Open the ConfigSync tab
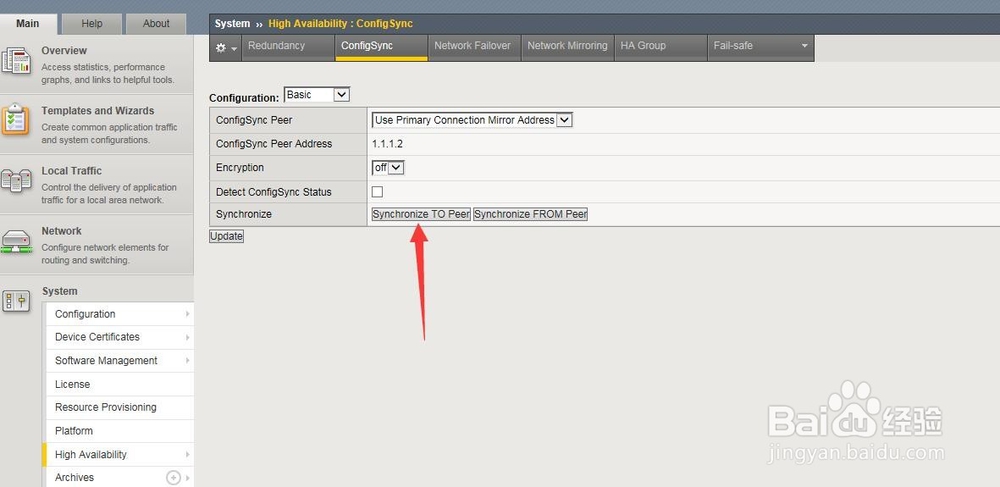This screenshot has height=487, width=1000. point(381,48)
